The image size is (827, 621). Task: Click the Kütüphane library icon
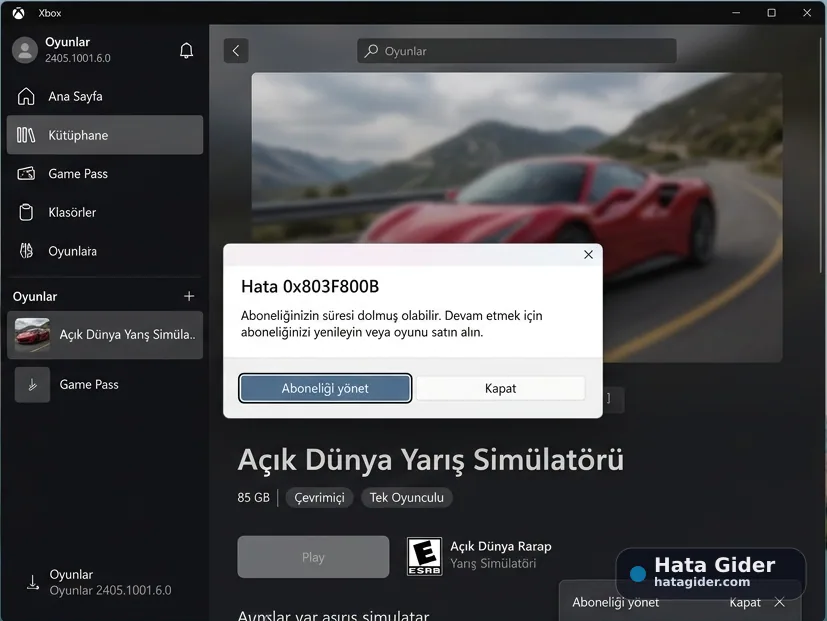pos(26,135)
